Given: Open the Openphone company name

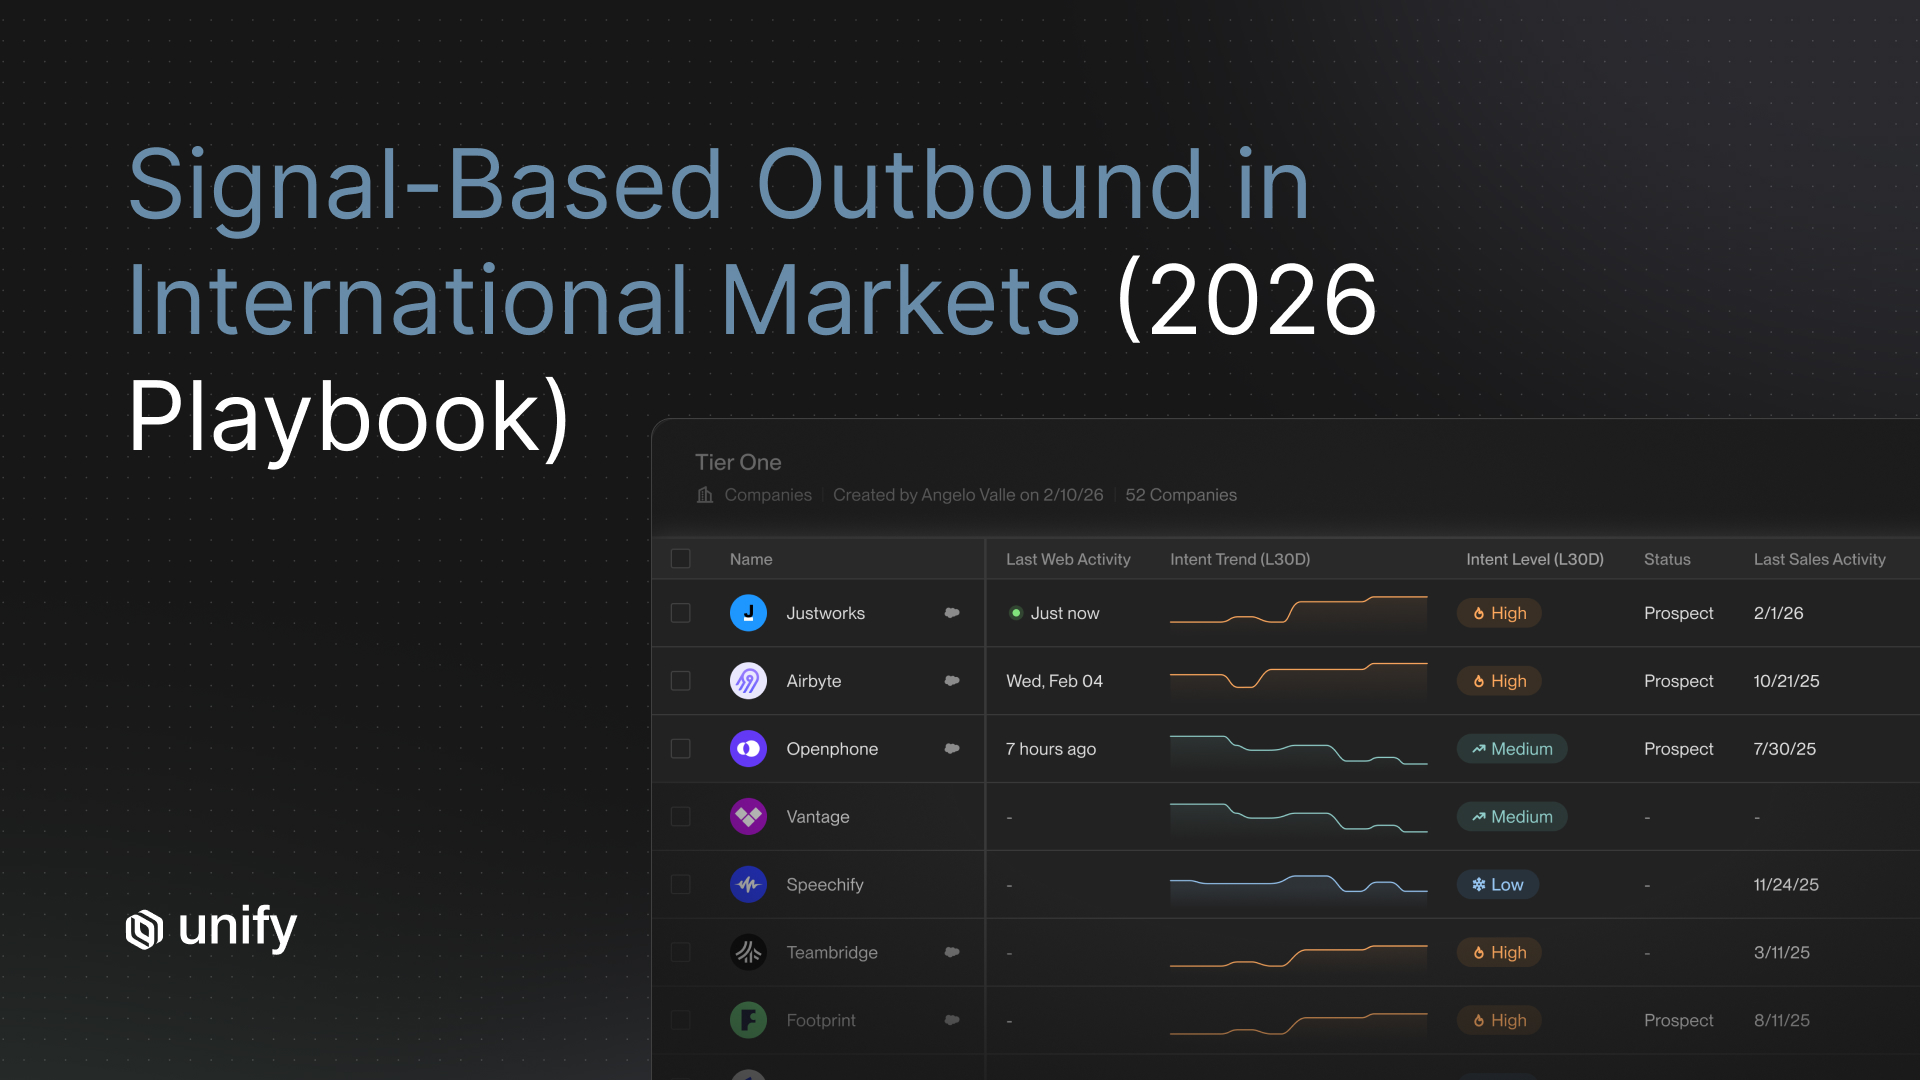Looking at the screenshot, I should 832,749.
